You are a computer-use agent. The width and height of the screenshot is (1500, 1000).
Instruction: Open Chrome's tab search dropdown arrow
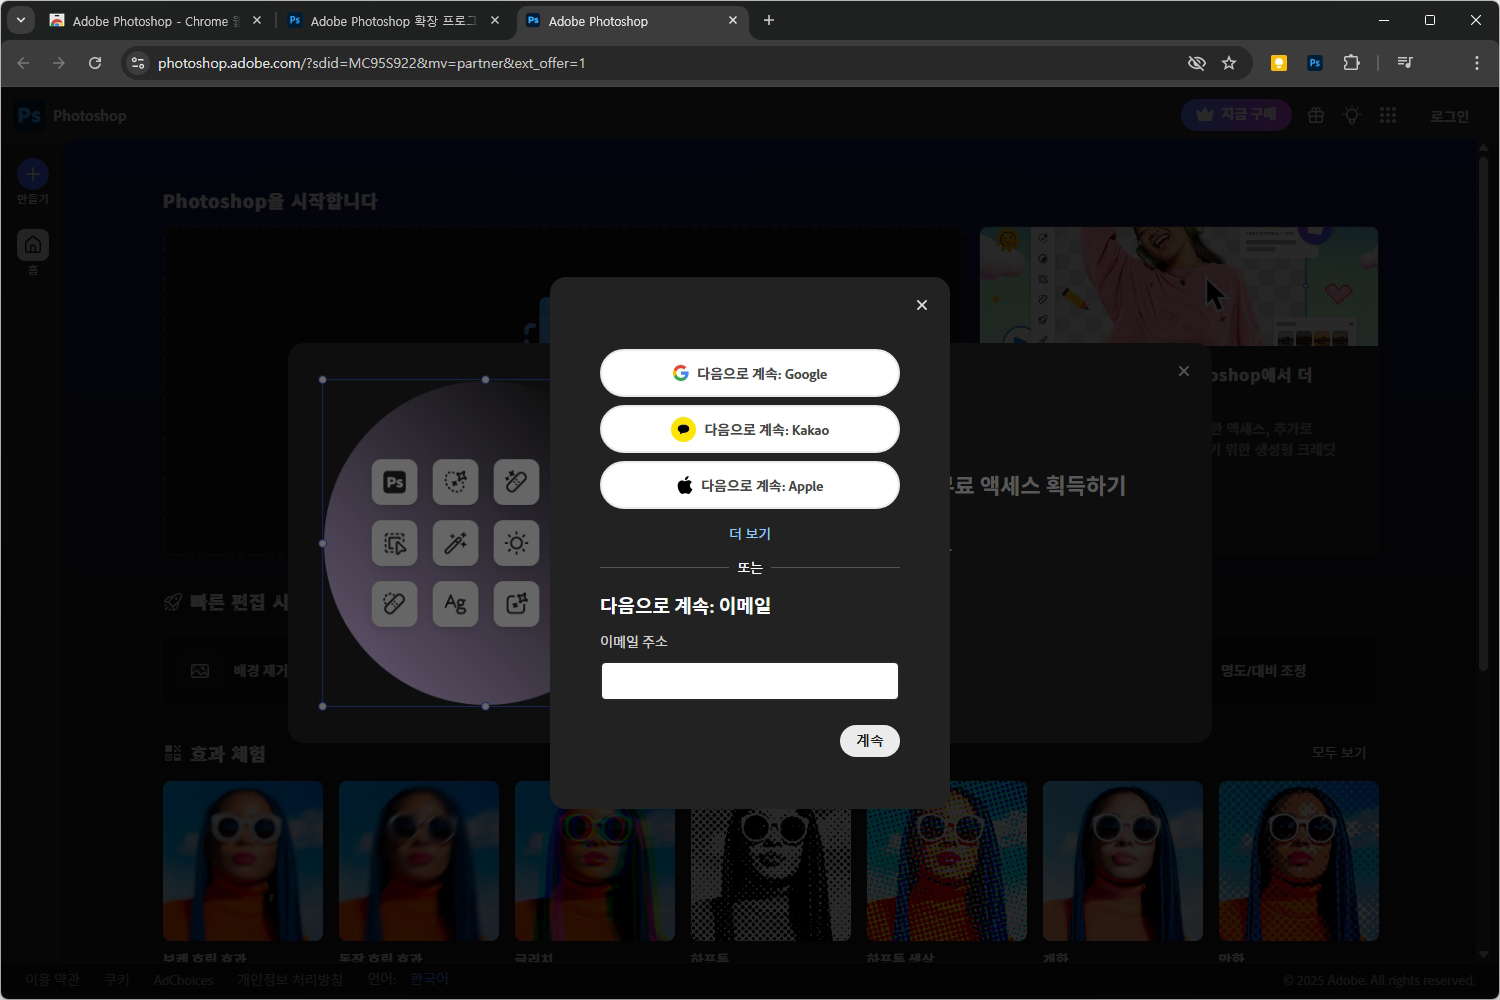tap(20, 20)
